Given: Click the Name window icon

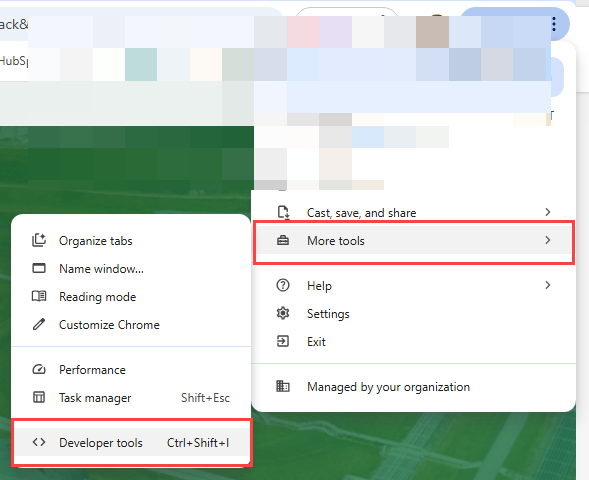Looking at the screenshot, I should point(39,268).
